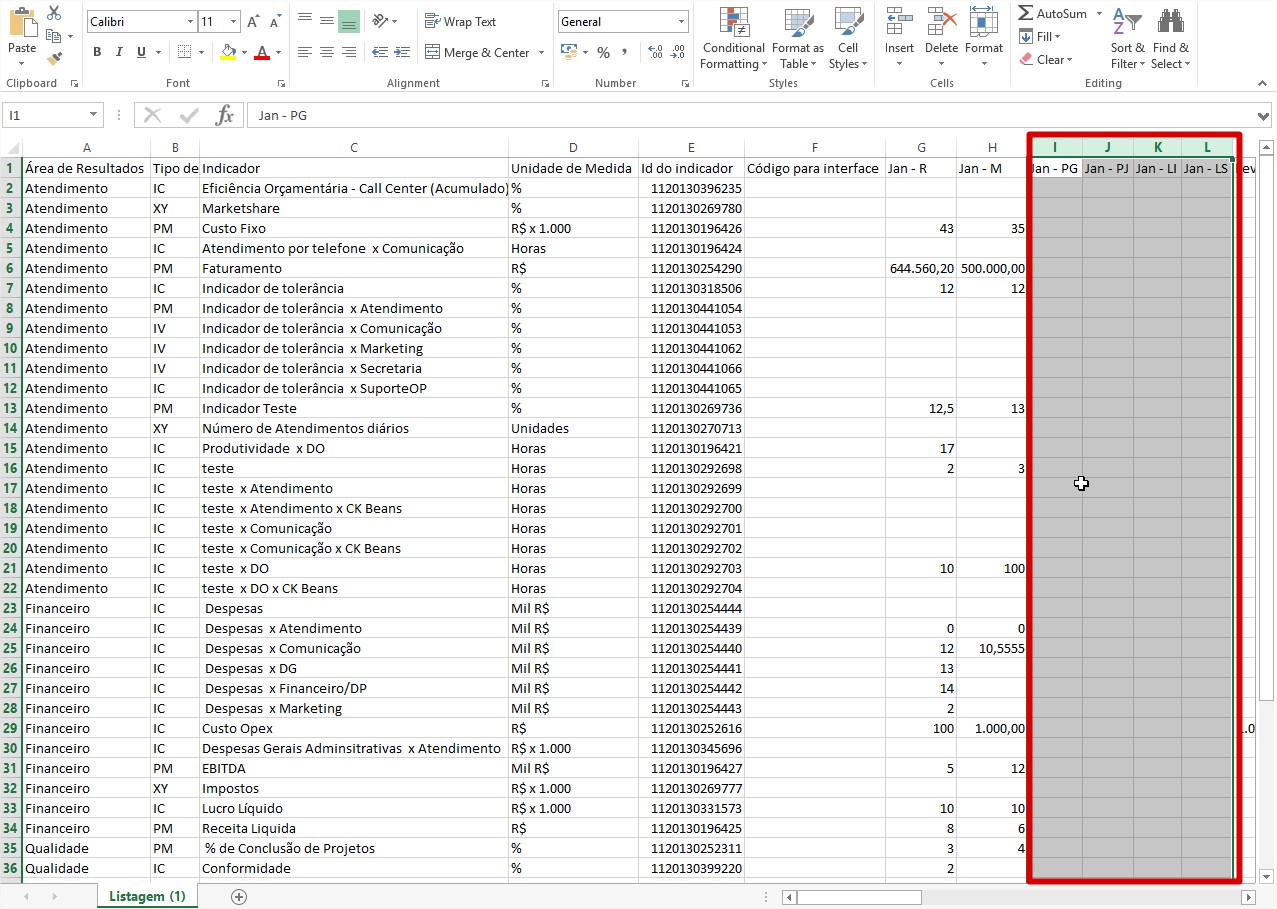Add a new sheet with the plus button

[x=238, y=896]
